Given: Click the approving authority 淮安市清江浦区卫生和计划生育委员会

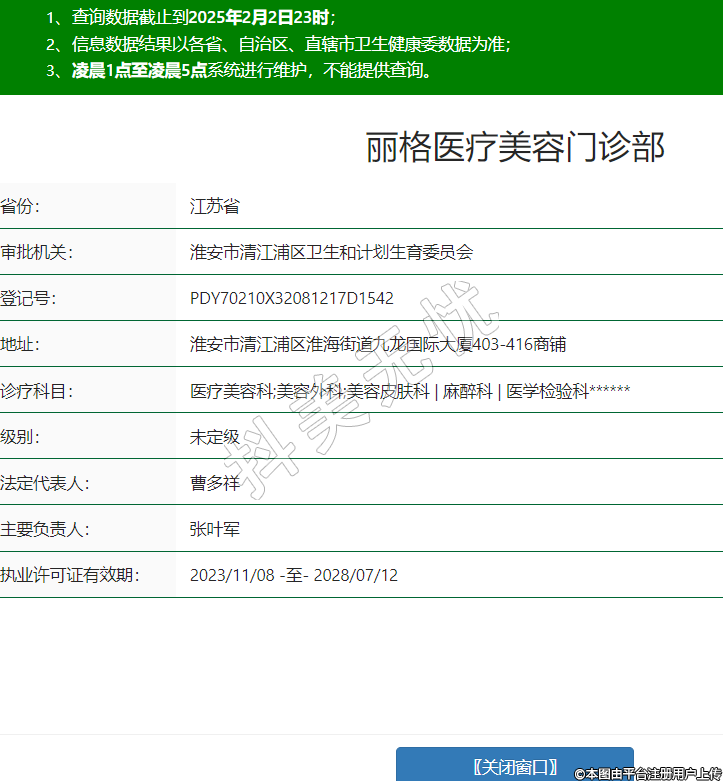Looking at the screenshot, I should click(x=331, y=253).
